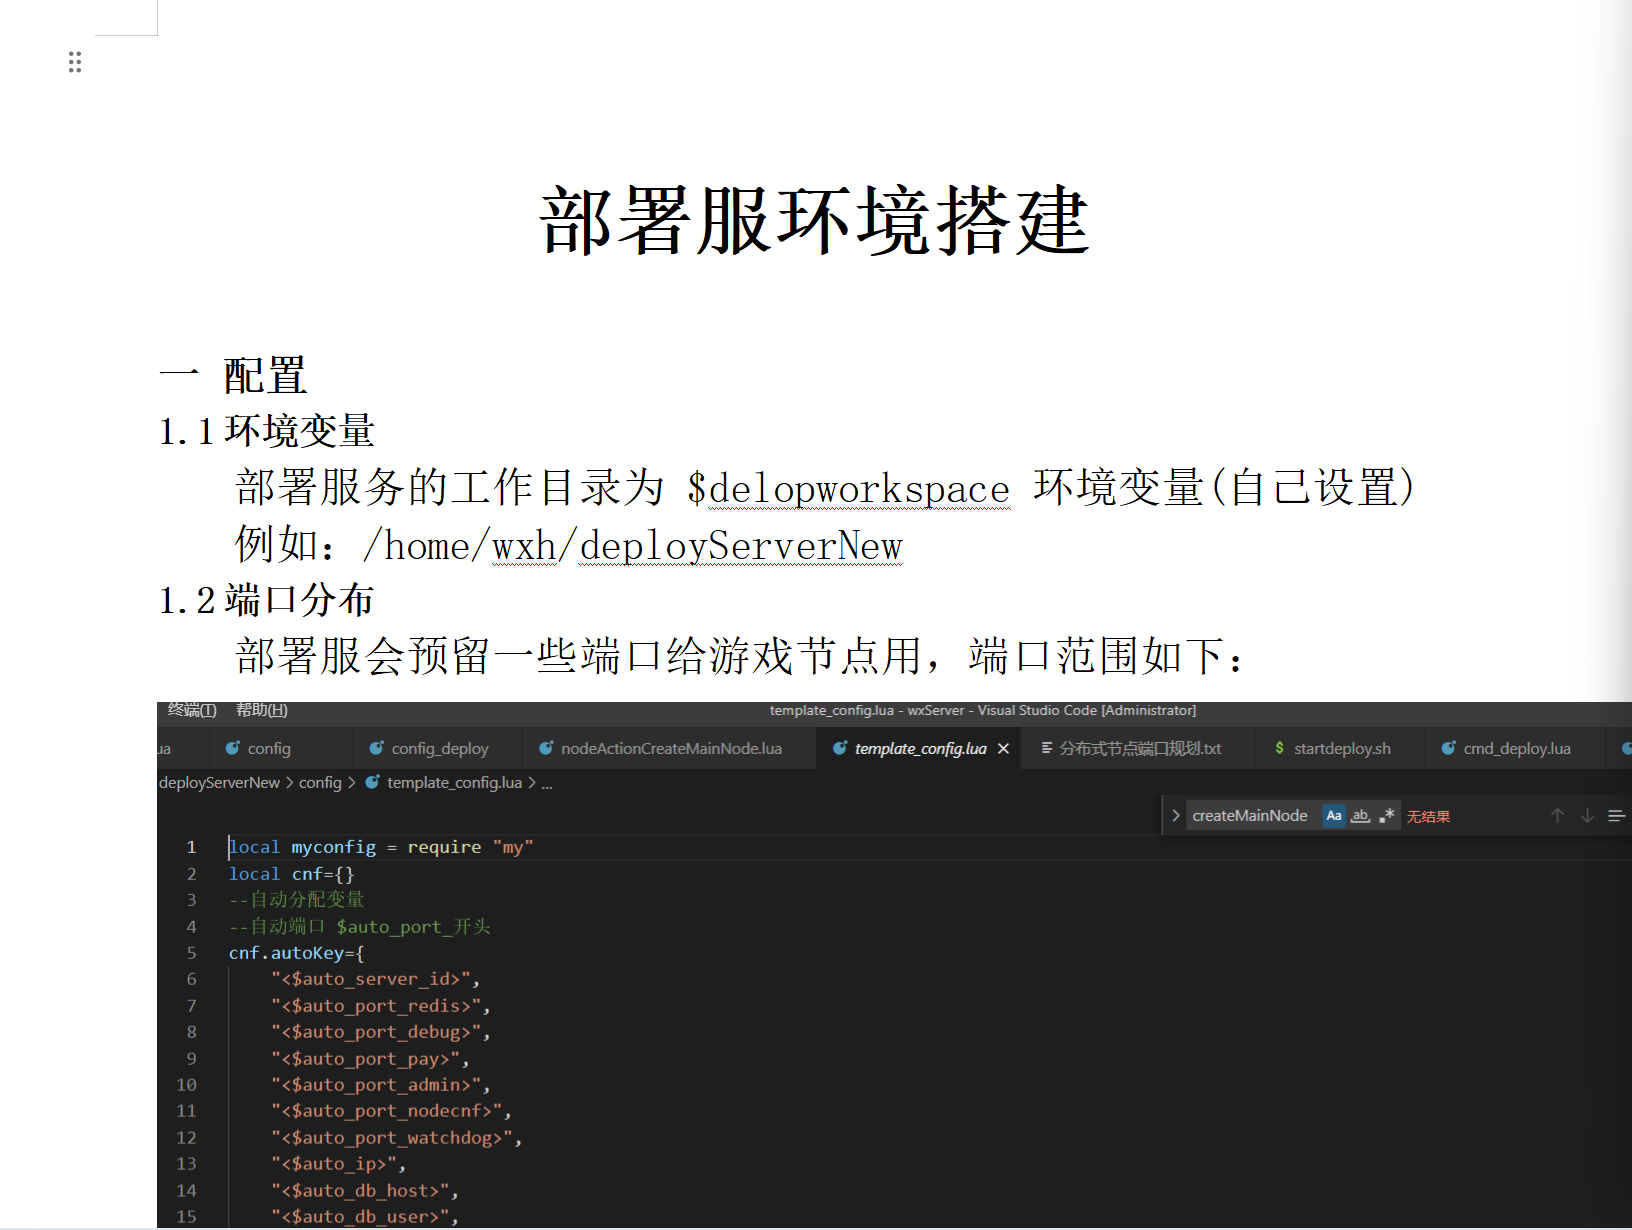Click line number 1 in editor gutter
This screenshot has height=1230, width=1632.
(x=191, y=847)
